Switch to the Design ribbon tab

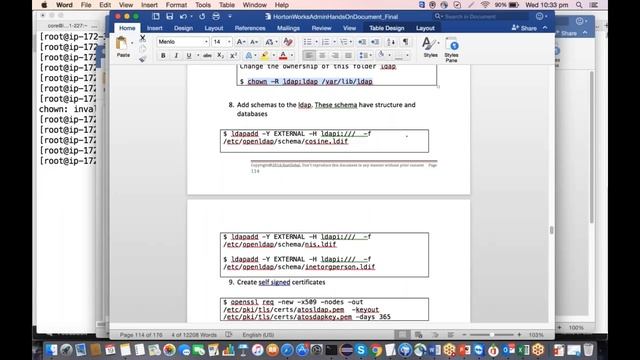pyautogui.click(x=183, y=28)
